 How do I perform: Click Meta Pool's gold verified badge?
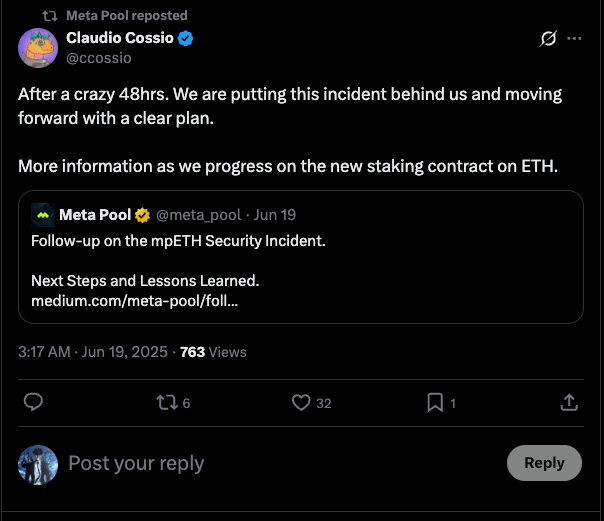pos(143,214)
